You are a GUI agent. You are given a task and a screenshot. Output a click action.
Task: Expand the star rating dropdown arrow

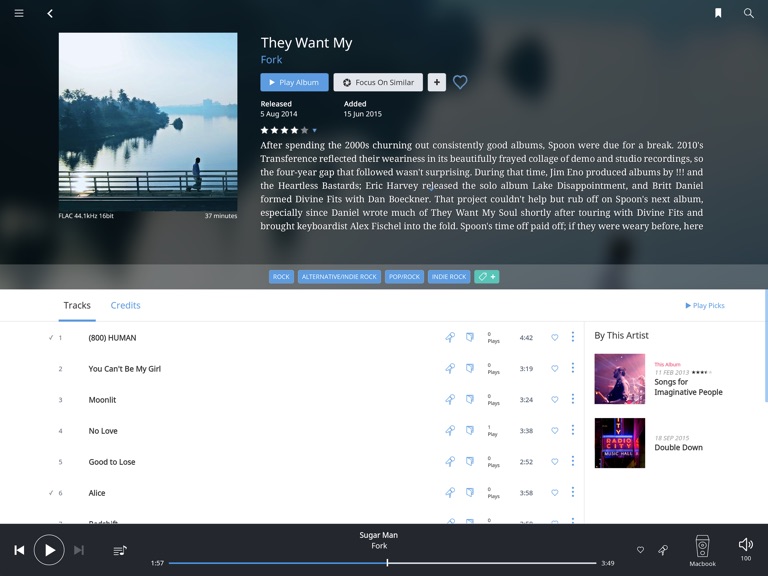pos(314,130)
